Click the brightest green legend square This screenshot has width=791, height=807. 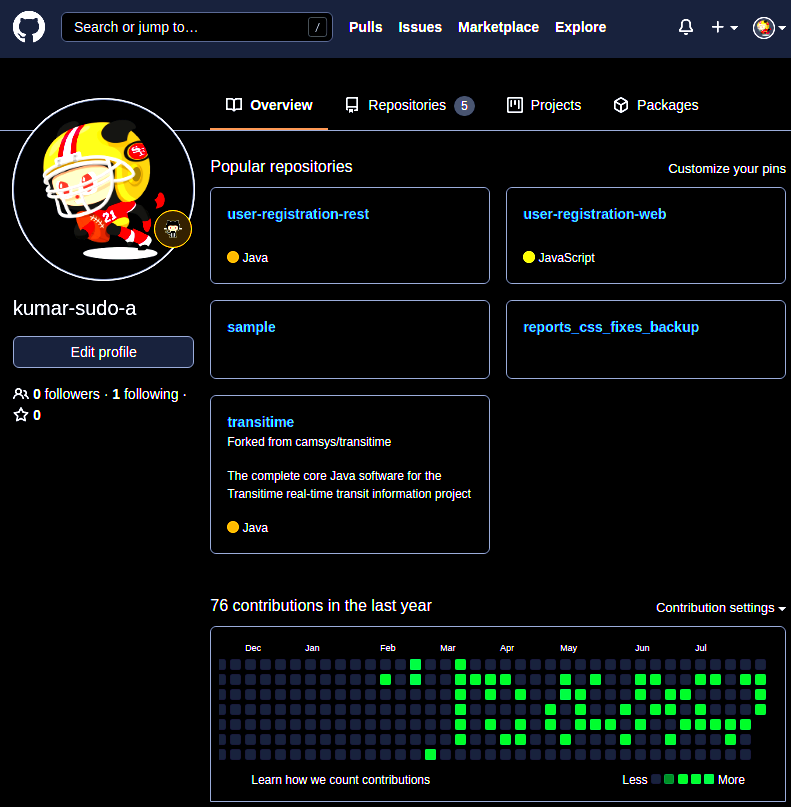coord(709,779)
